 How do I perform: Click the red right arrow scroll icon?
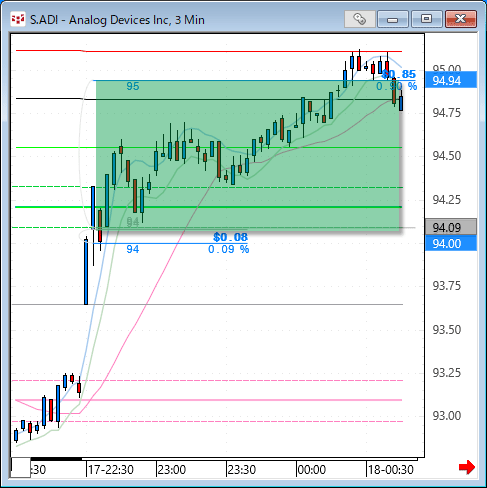click(x=467, y=467)
